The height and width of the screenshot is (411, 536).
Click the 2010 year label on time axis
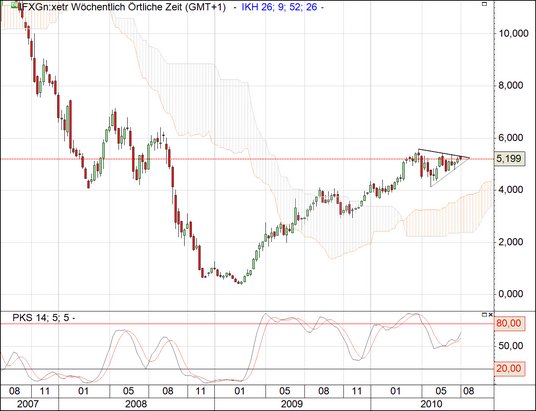tap(431, 404)
